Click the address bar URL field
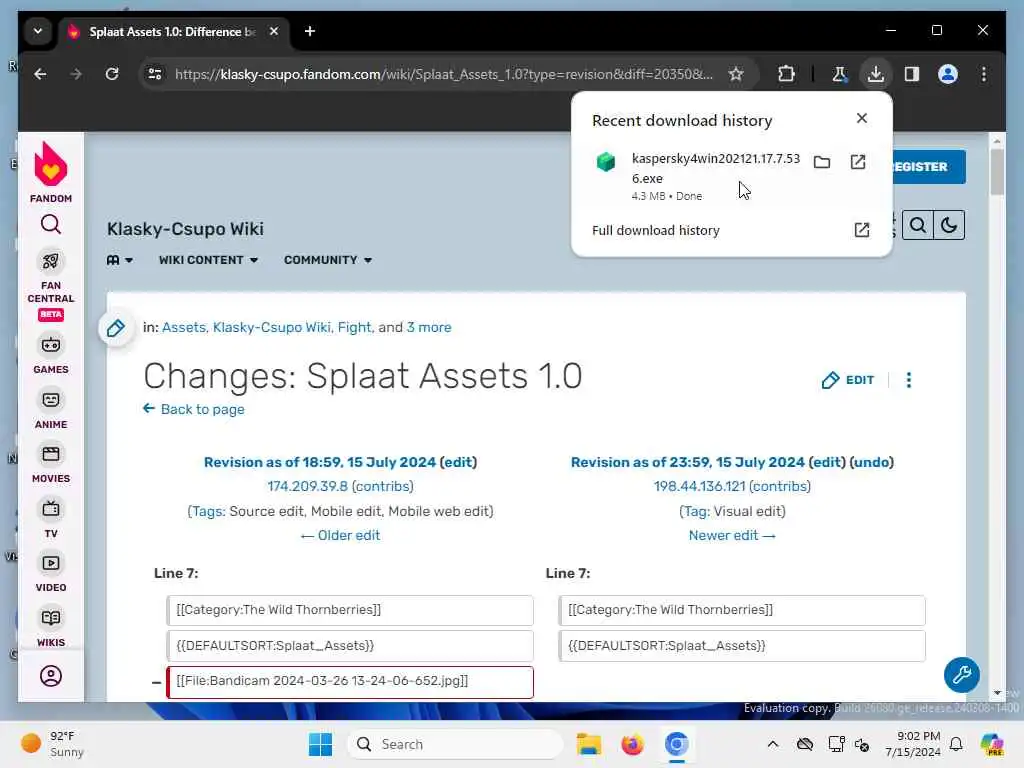The width and height of the screenshot is (1024, 768). [444, 74]
